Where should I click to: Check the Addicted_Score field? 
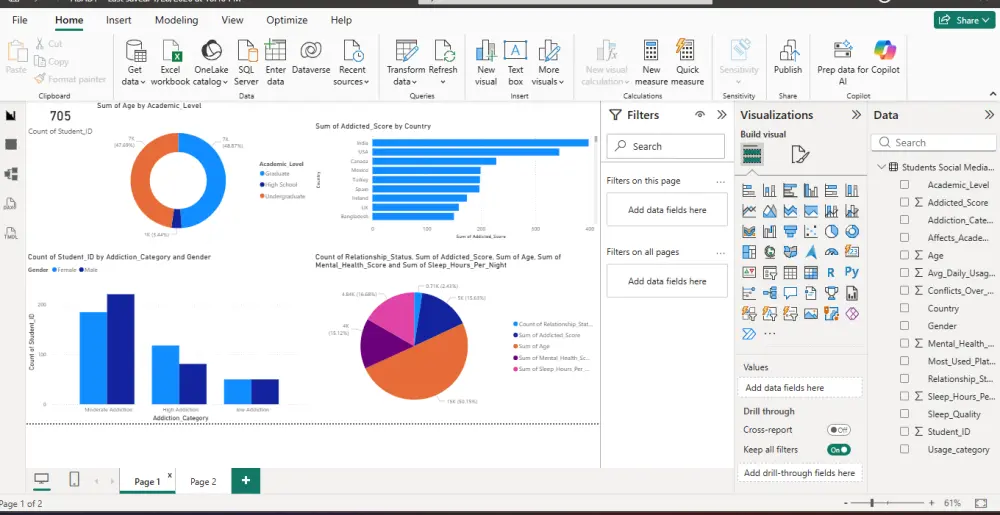904,202
